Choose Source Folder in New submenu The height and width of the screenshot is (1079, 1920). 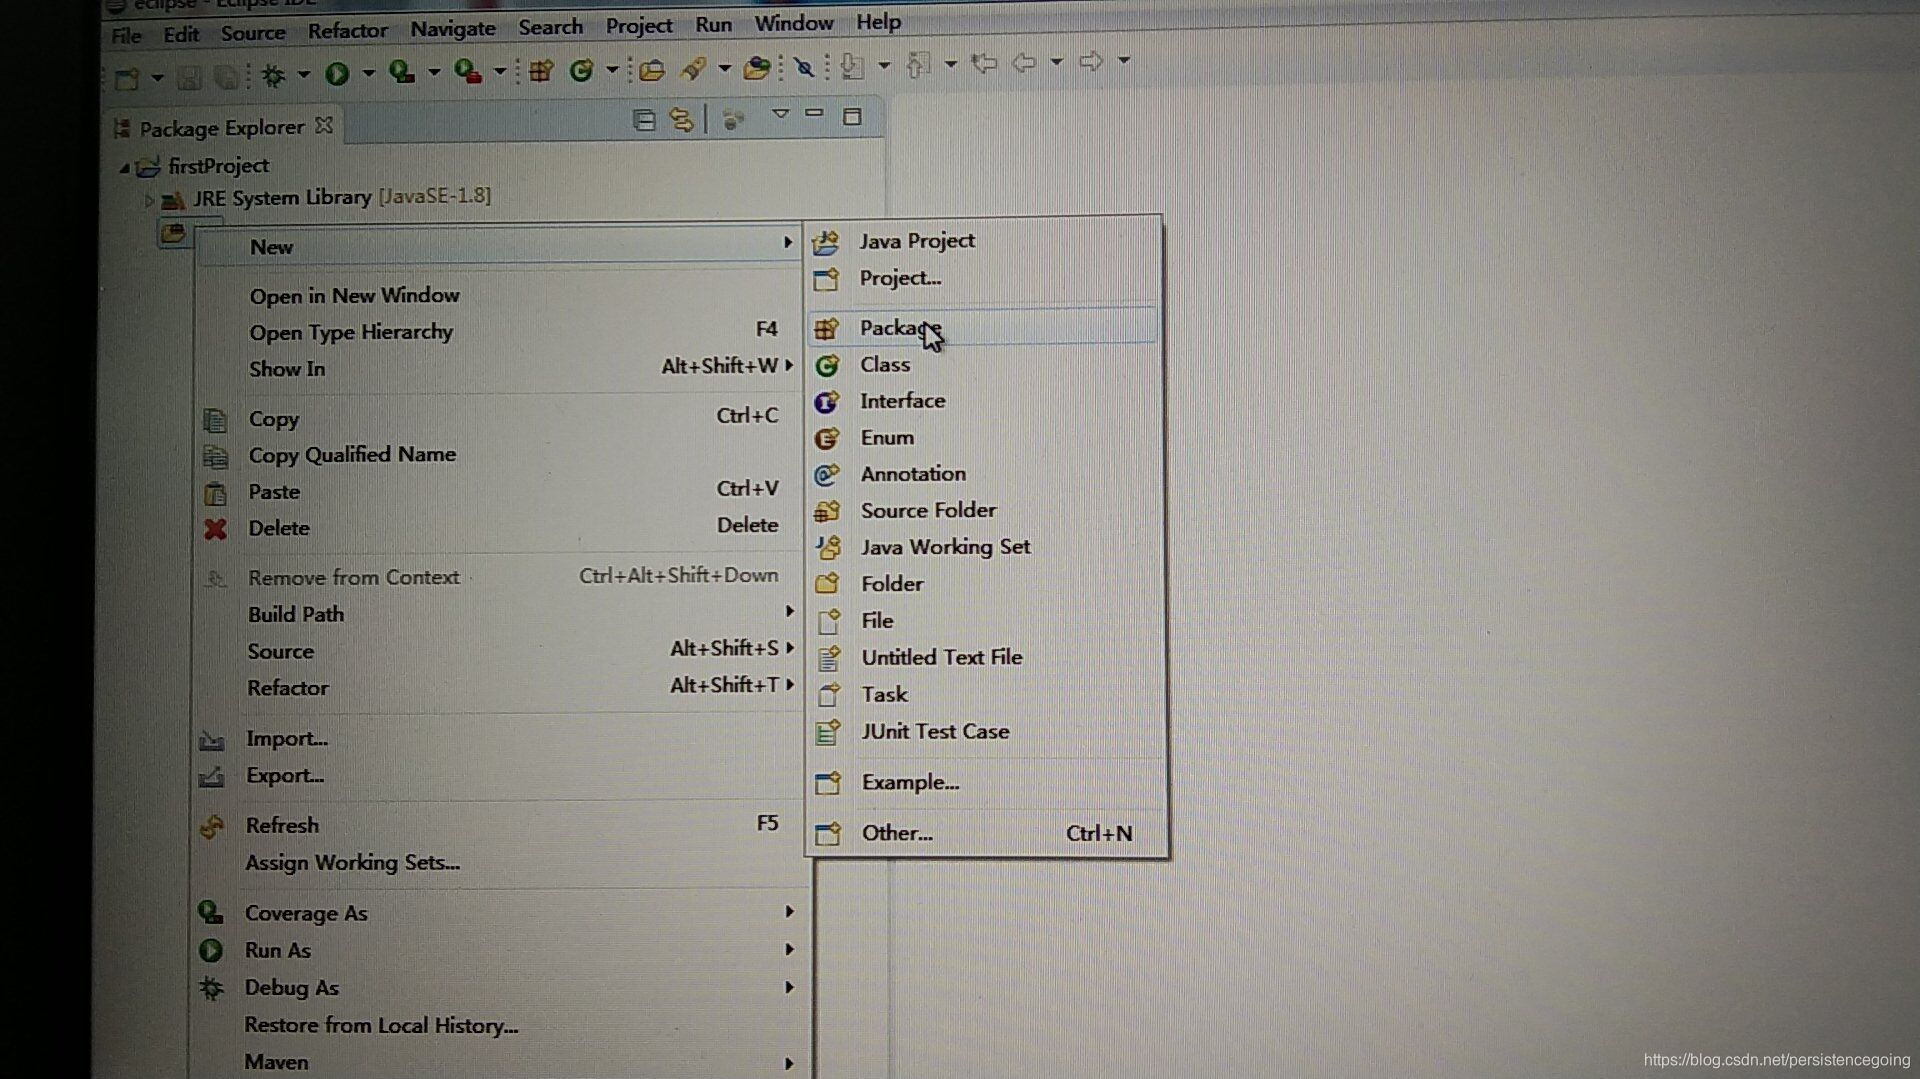point(985,511)
